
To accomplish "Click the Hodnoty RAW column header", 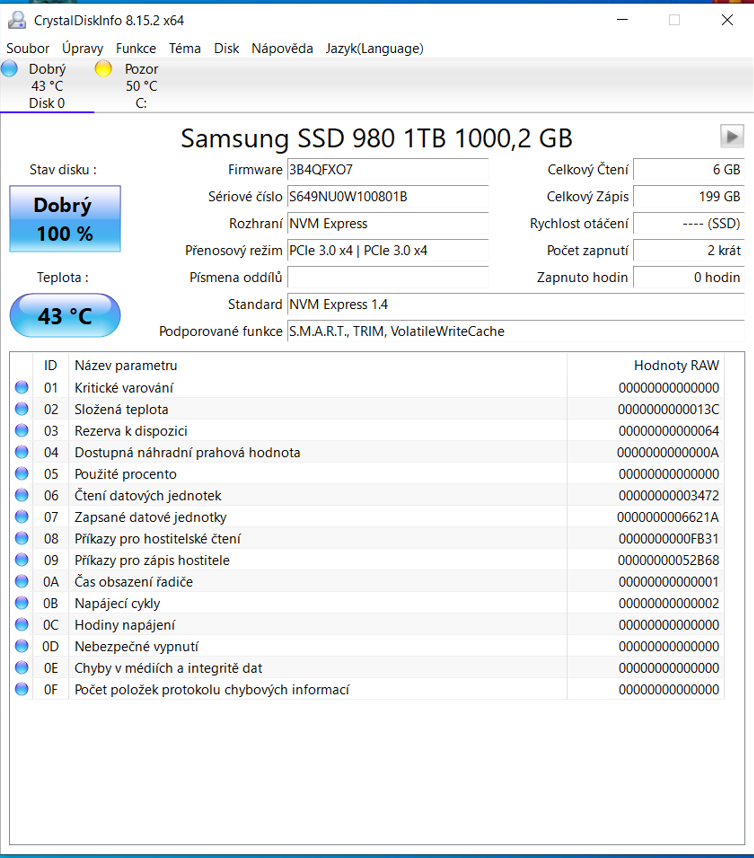I will click(646, 365).
